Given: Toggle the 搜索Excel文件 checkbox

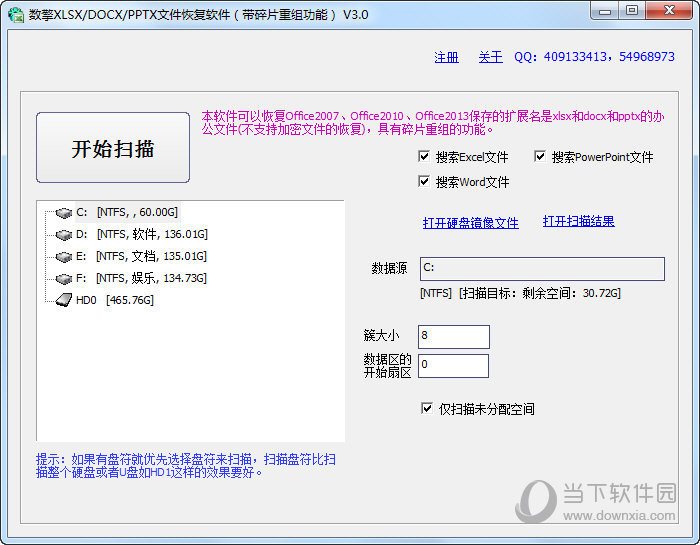Looking at the screenshot, I should [424, 156].
